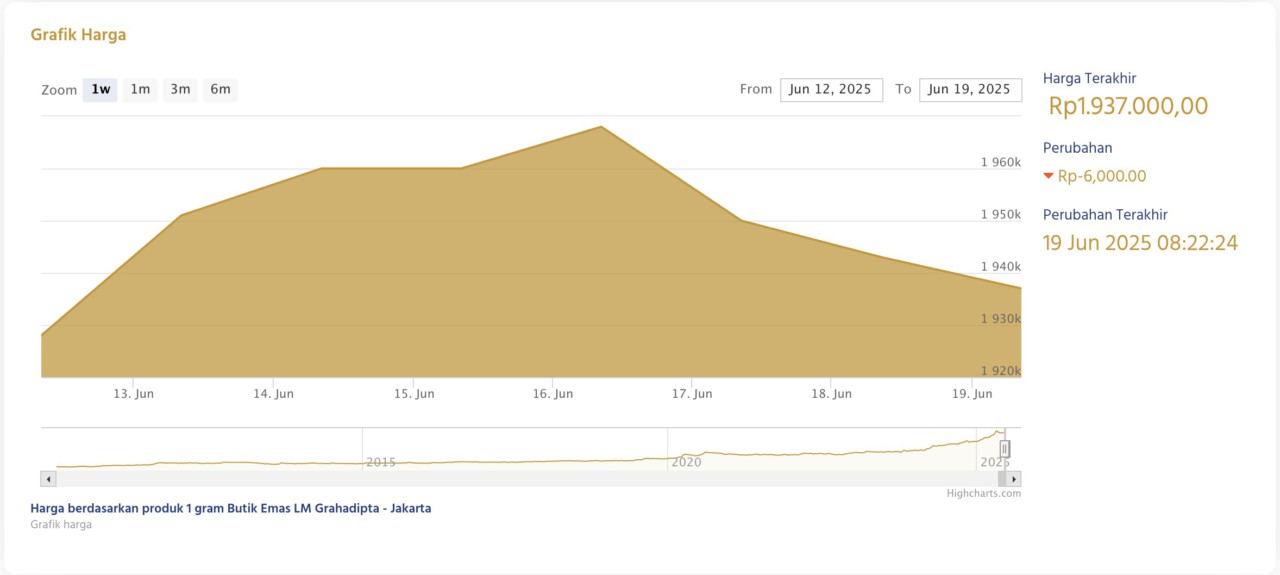
Task: Click the last price Rp1.937.000,00 value
Action: 1128,106
